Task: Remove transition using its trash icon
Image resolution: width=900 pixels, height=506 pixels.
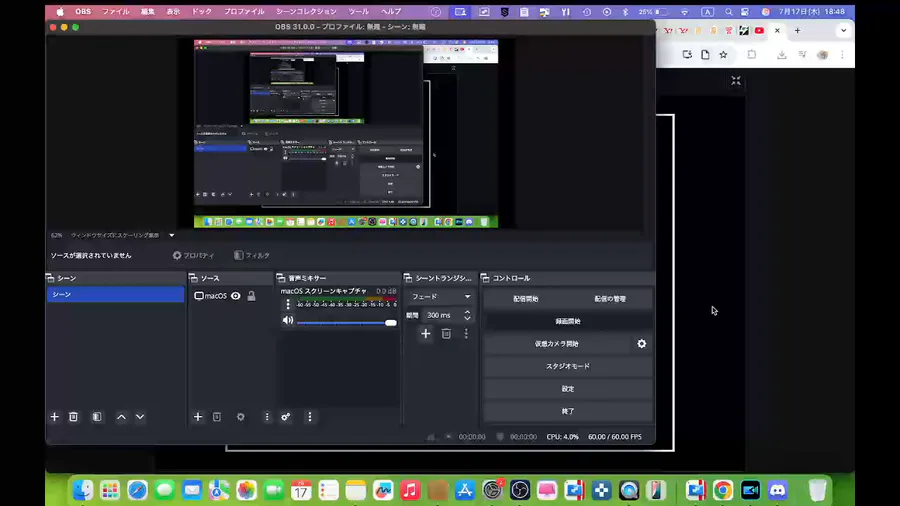Action: click(446, 334)
